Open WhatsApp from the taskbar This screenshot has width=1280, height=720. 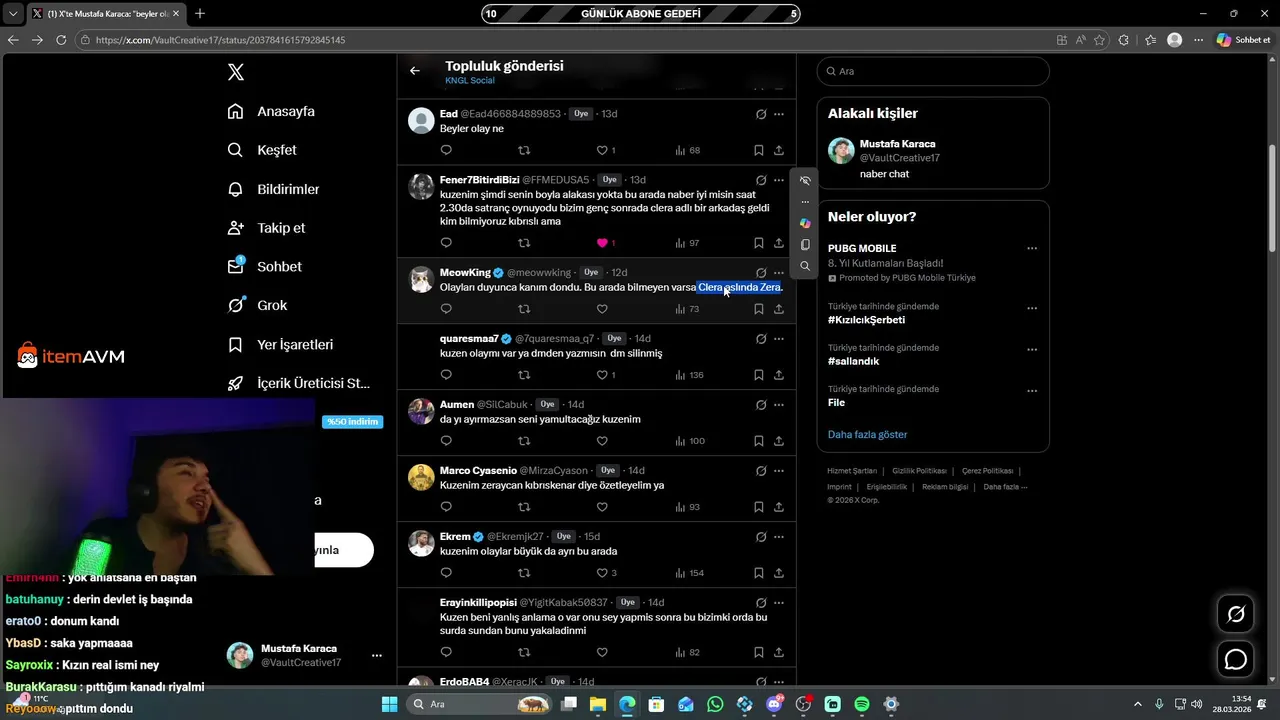pos(715,704)
